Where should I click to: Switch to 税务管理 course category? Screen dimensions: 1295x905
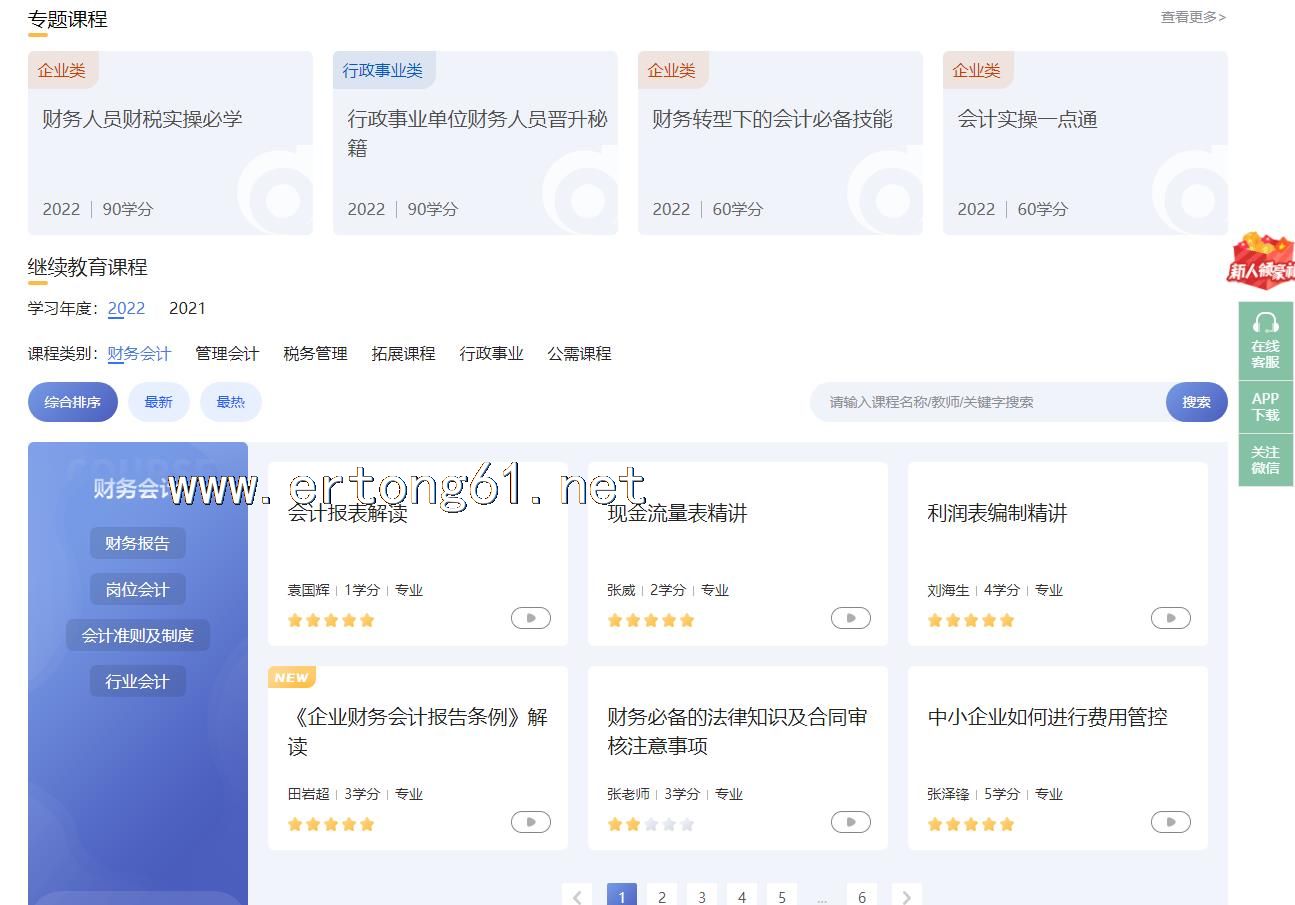point(315,353)
